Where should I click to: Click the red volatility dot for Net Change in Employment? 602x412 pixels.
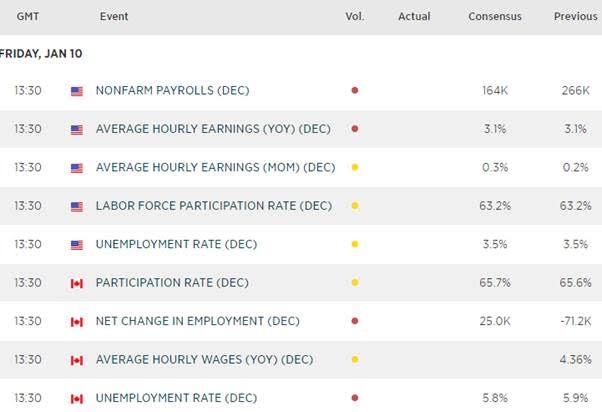click(354, 322)
